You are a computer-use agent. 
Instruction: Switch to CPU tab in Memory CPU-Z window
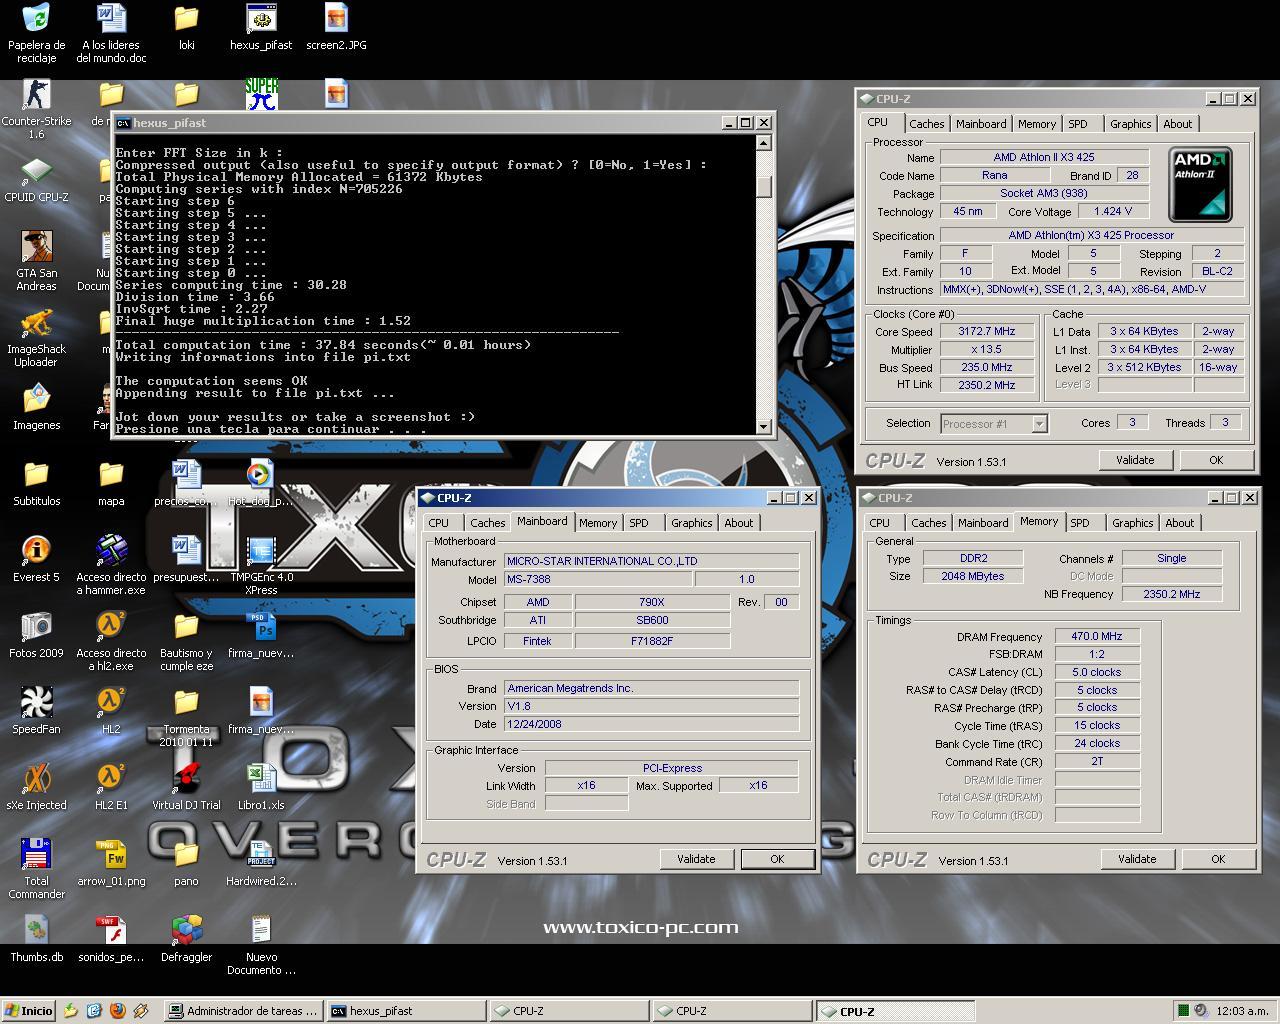880,523
